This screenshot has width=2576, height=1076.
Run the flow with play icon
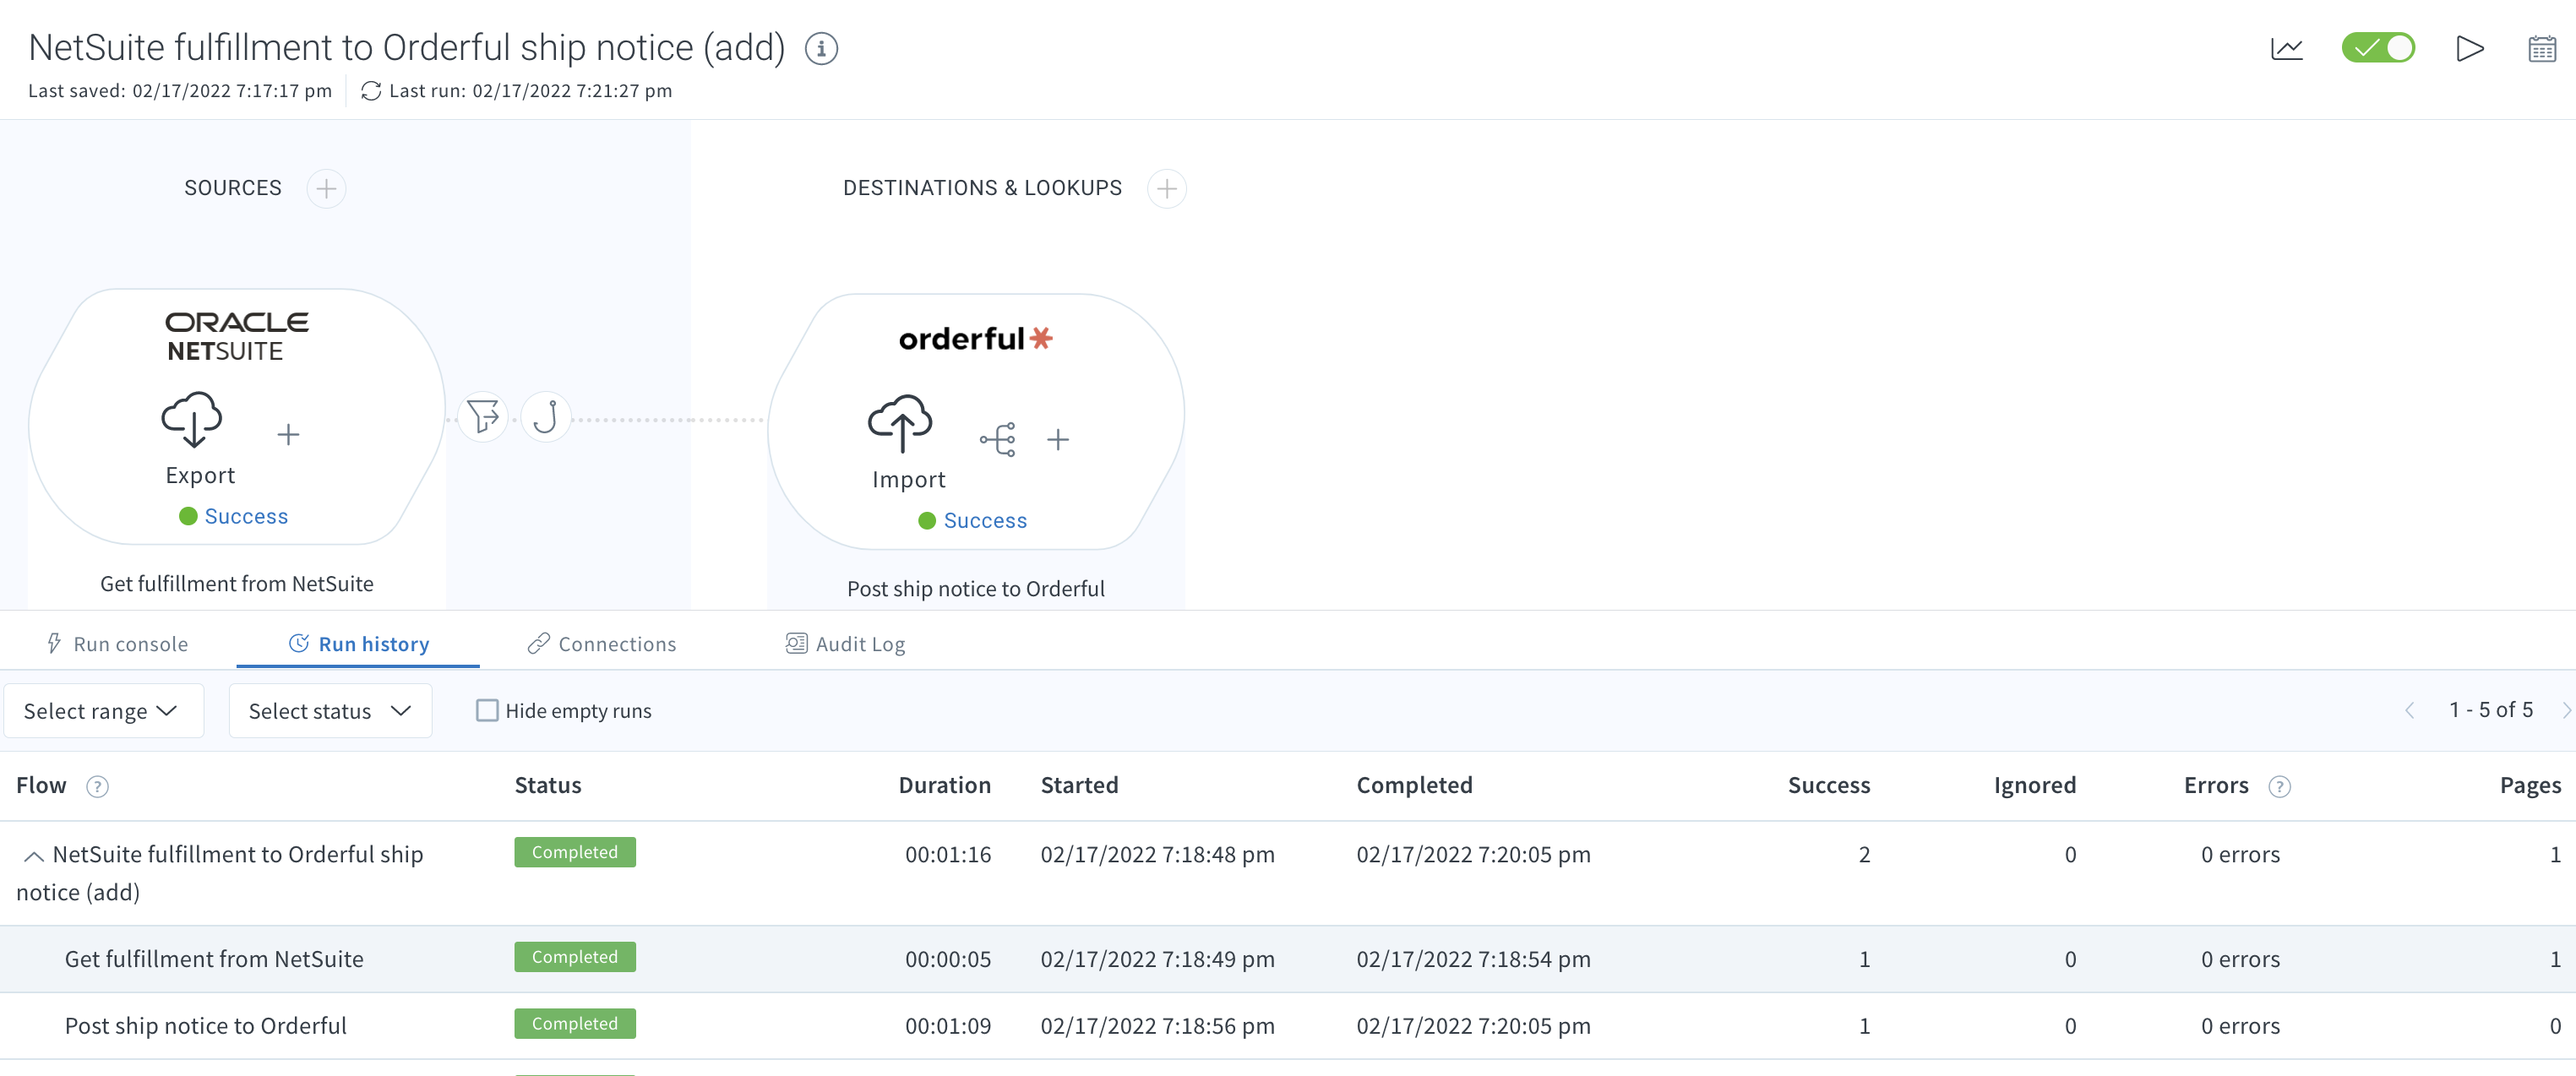coord(2470,48)
